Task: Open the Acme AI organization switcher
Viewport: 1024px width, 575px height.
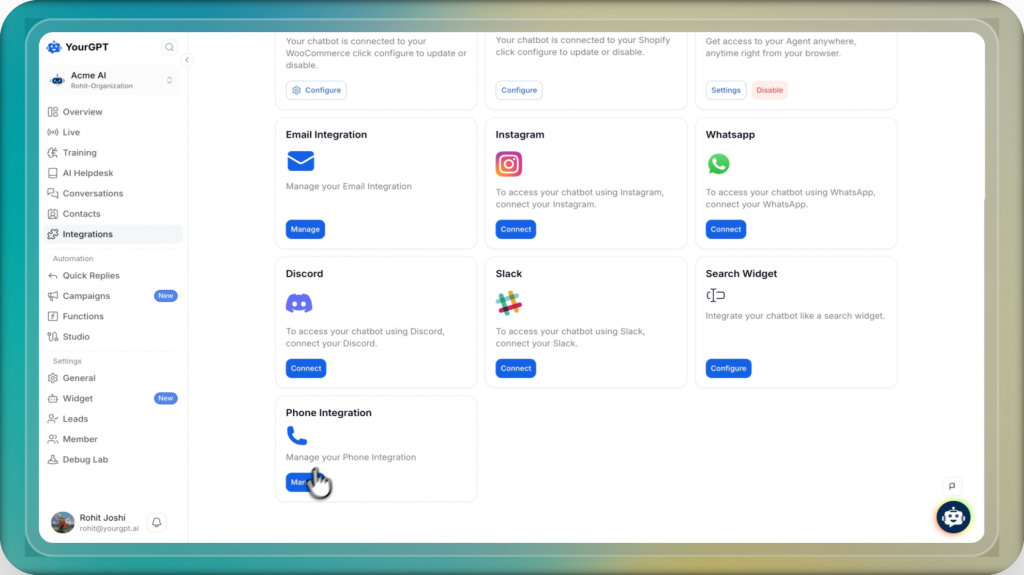Action: pos(111,80)
